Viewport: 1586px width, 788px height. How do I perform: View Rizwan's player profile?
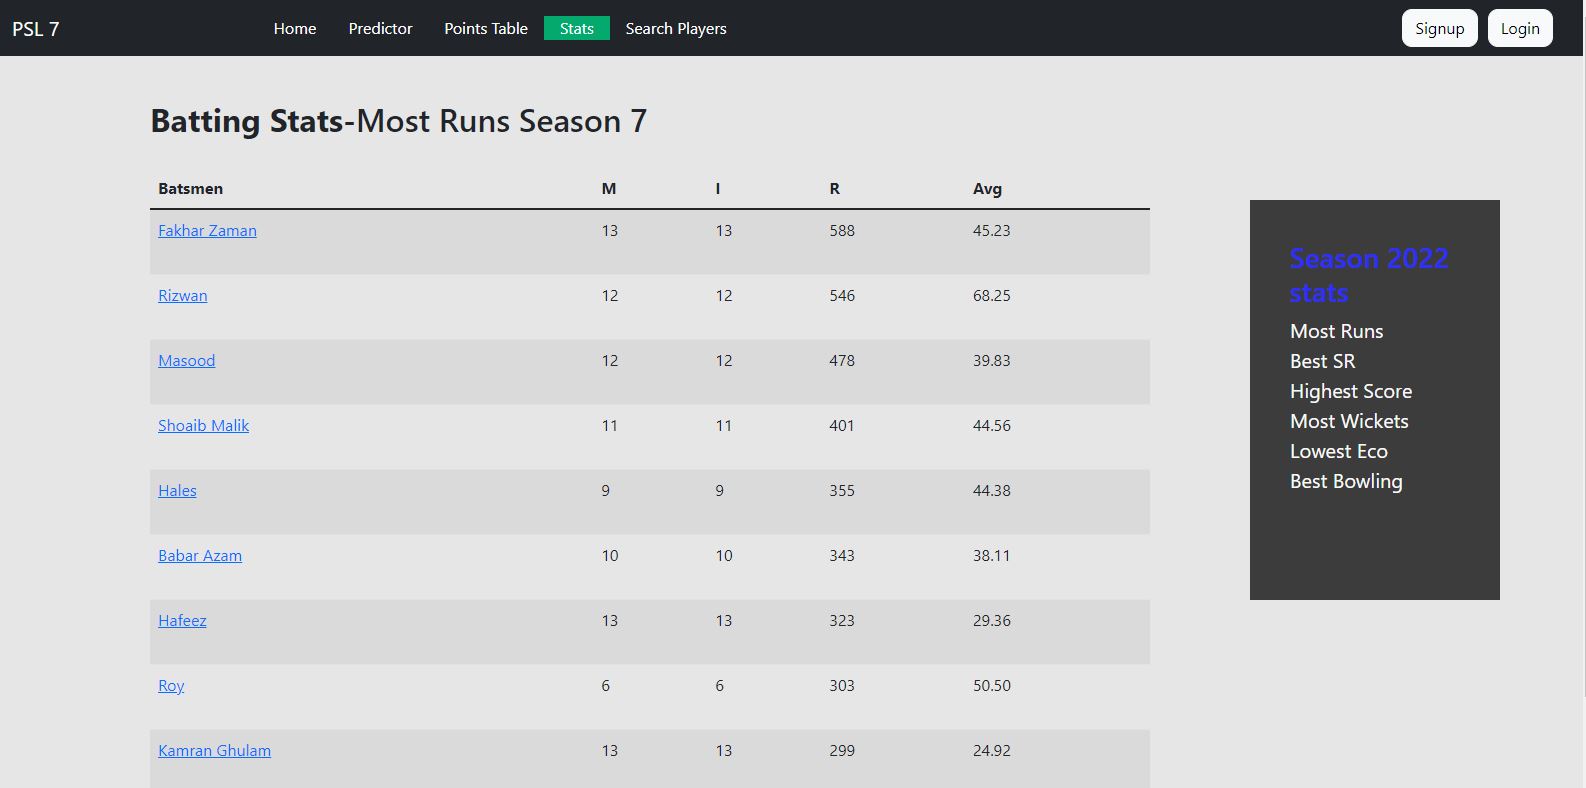click(183, 296)
